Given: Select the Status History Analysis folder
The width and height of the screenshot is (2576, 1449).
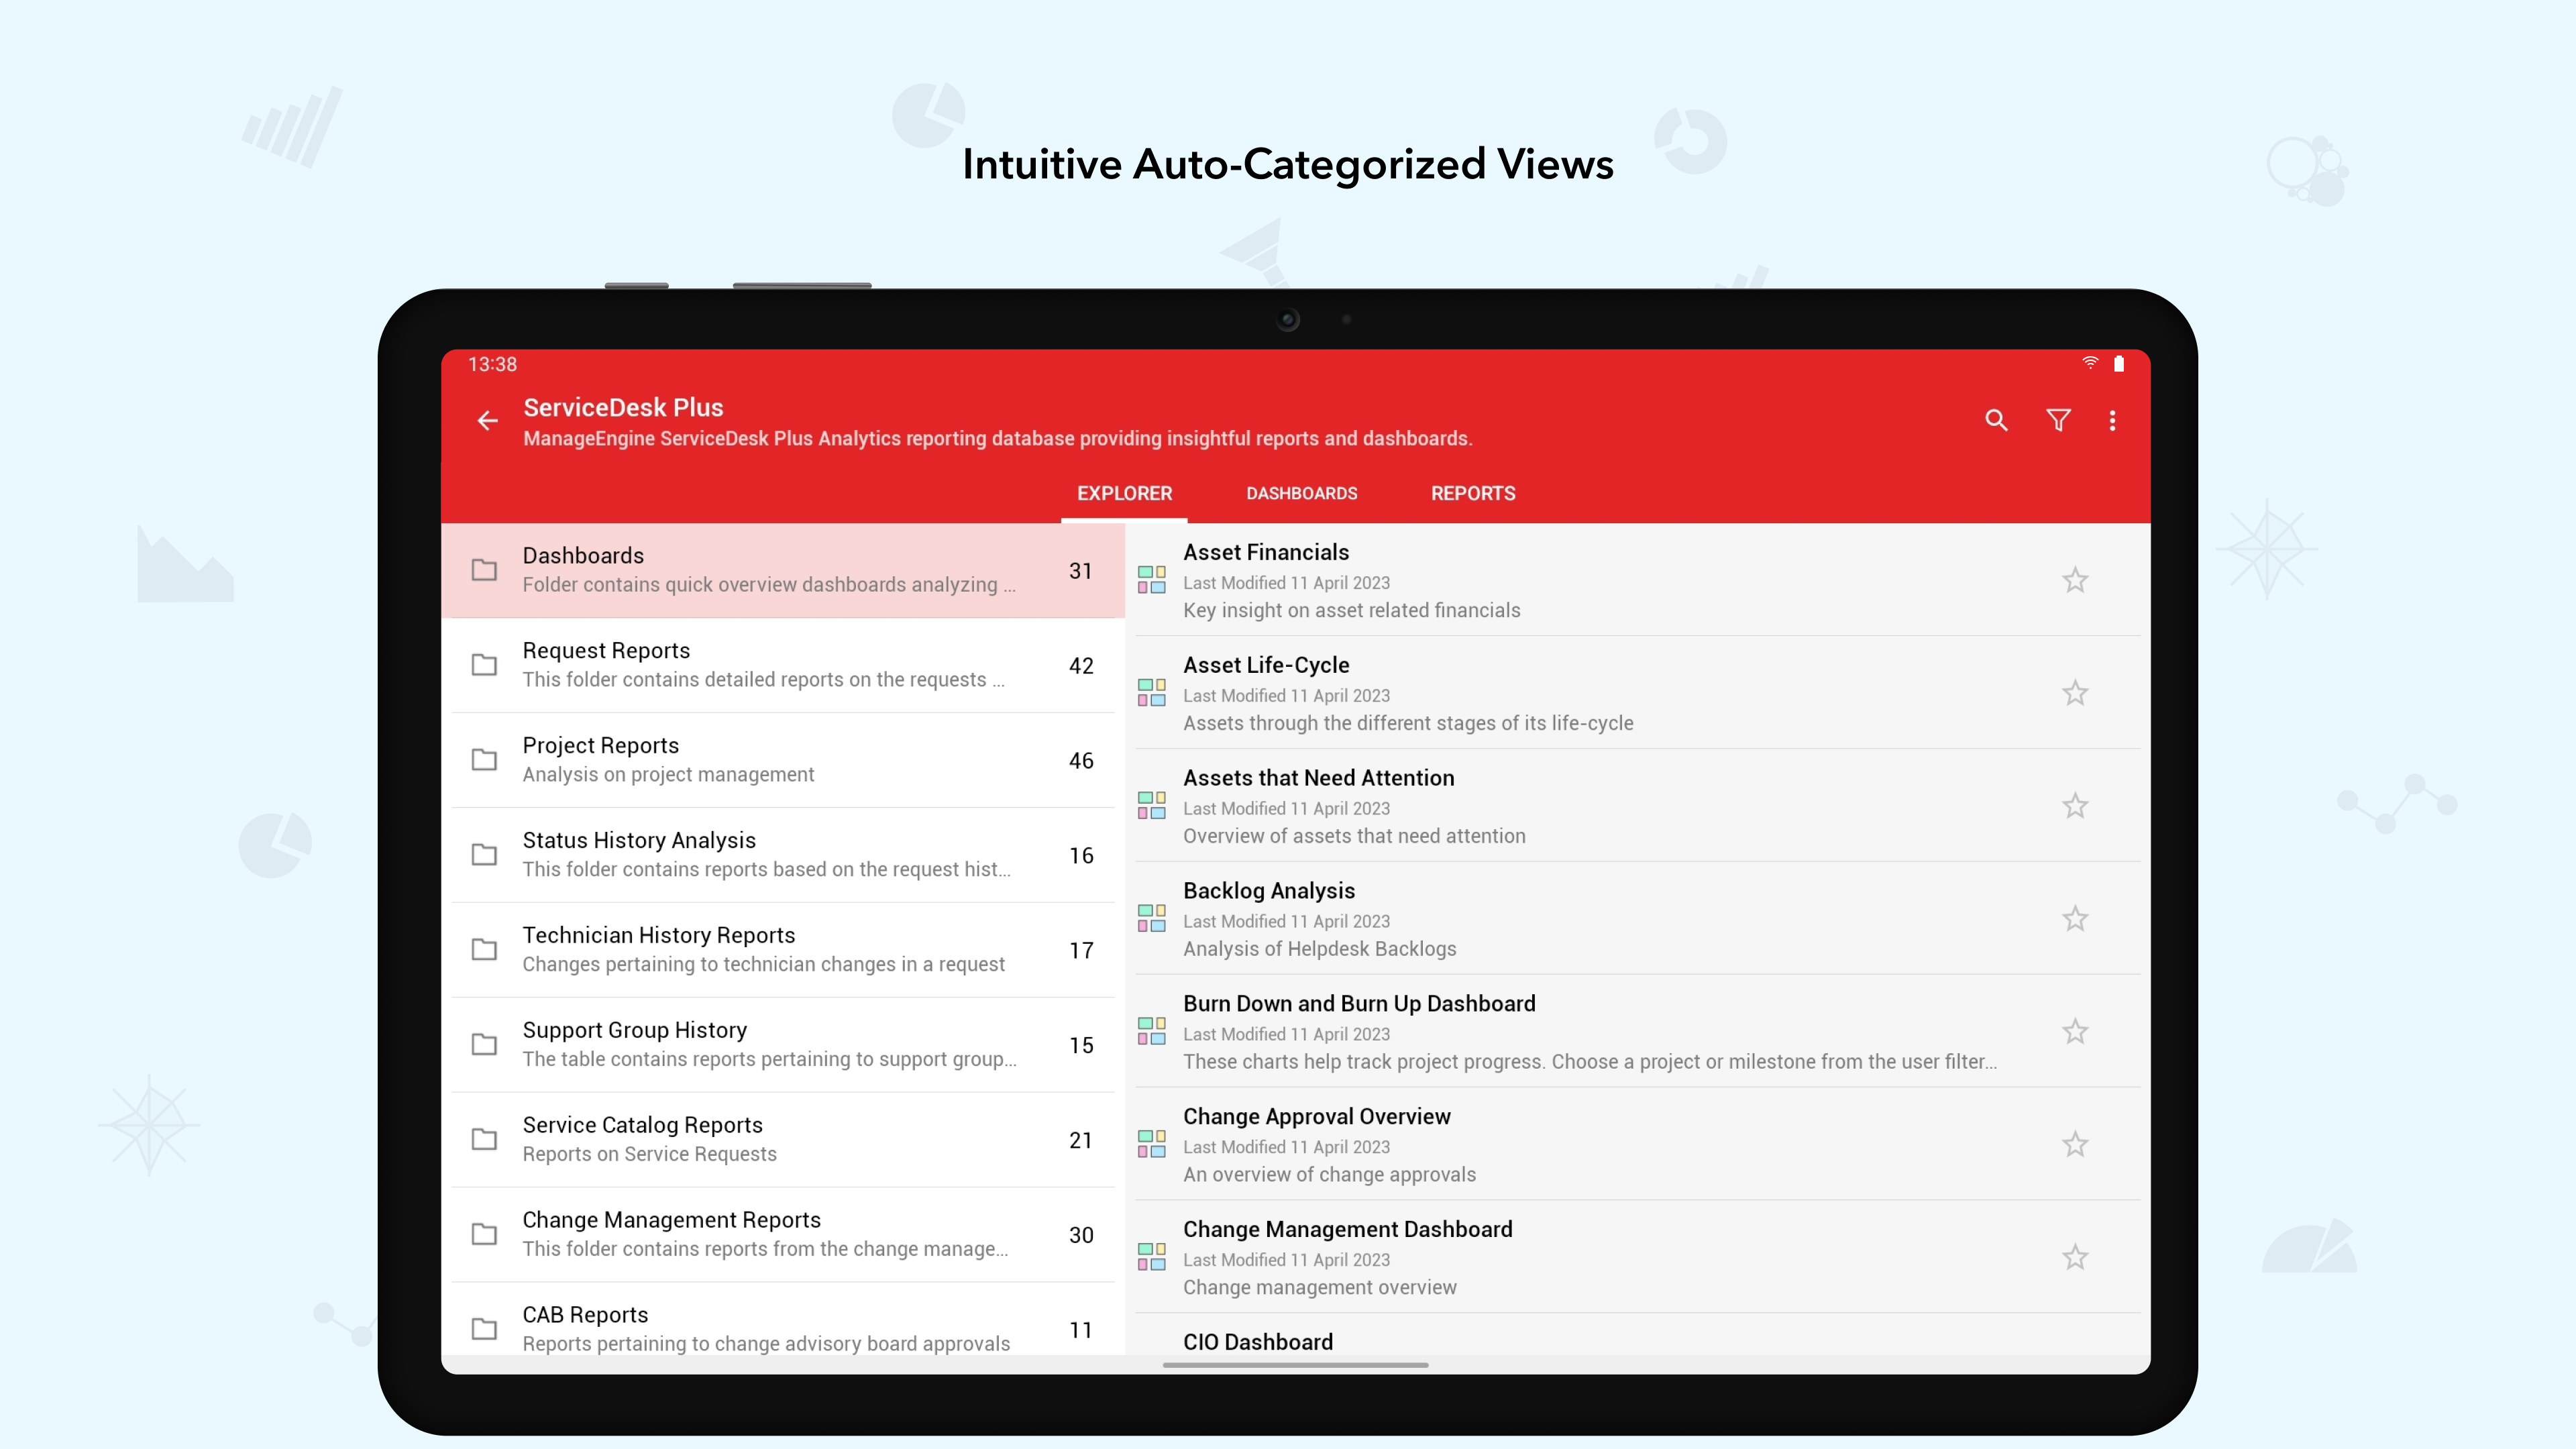Looking at the screenshot, I should 783,855.
